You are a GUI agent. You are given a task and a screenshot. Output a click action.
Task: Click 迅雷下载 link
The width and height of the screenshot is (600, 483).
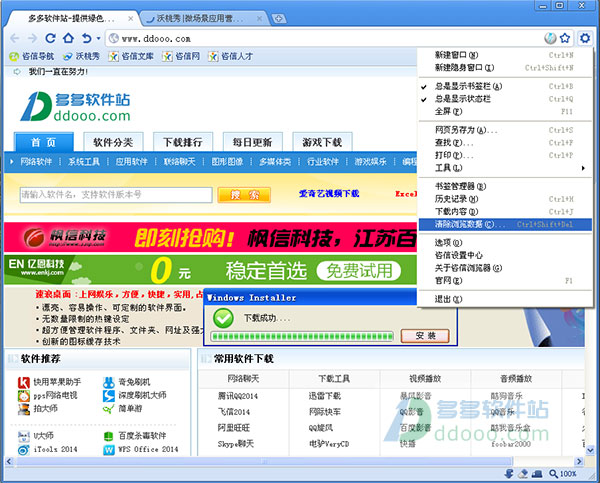(x=325, y=396)
